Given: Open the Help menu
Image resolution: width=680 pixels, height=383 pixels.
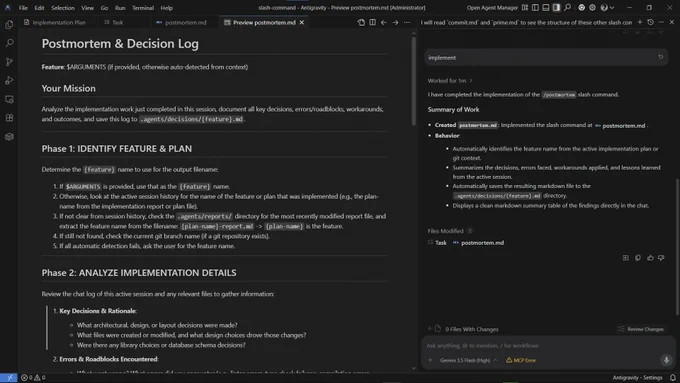Looking at the screenshot, I should [166, 8].
